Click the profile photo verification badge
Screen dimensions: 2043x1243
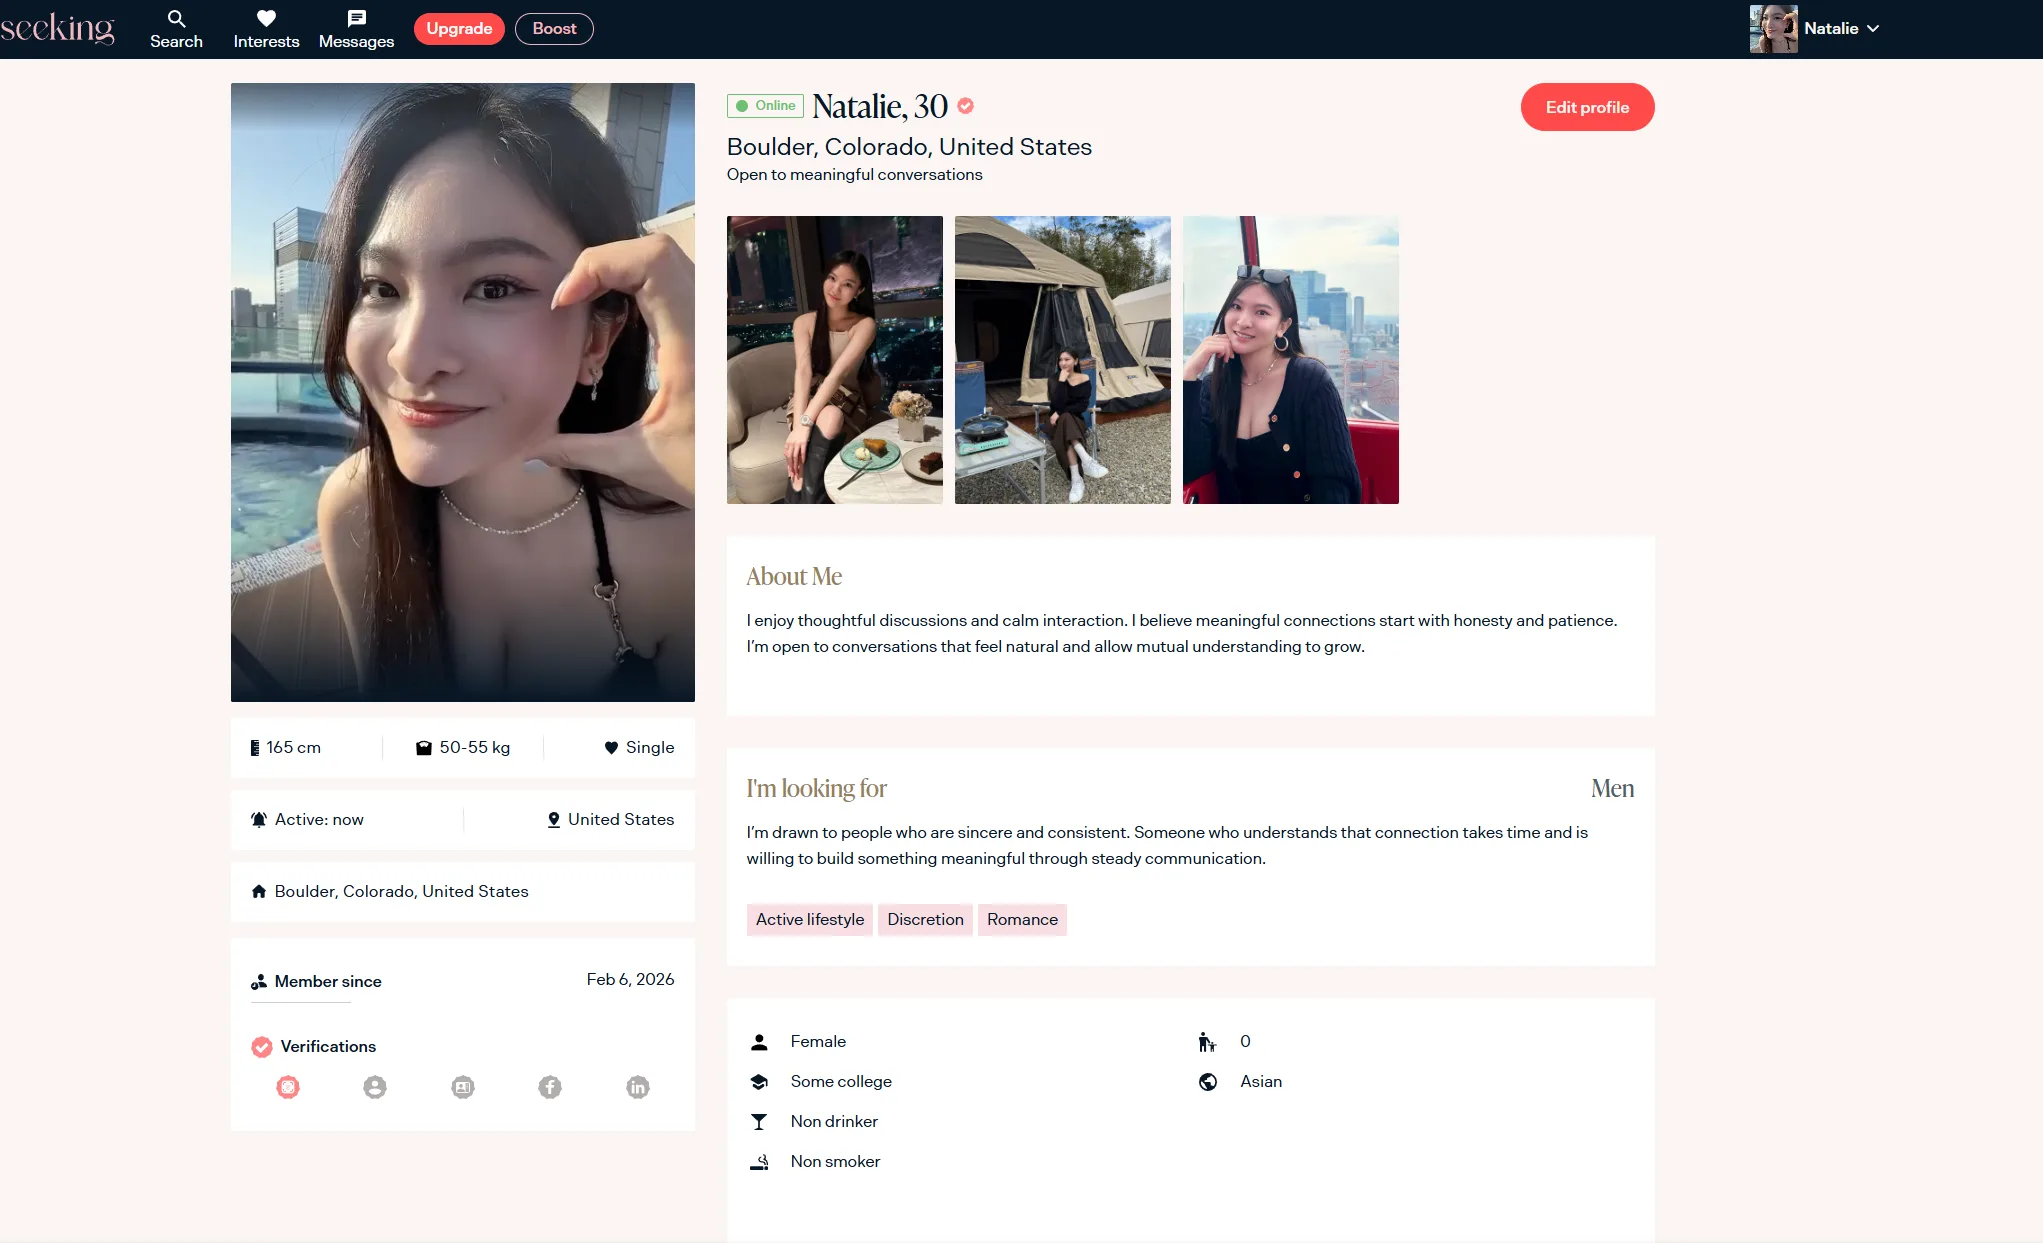[375, 1087]
